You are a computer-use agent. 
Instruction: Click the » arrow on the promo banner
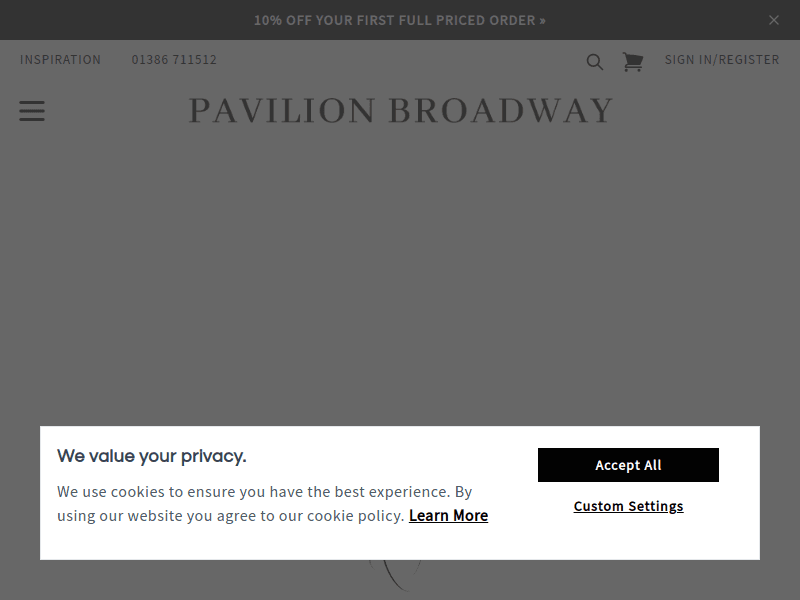click(542, 20)
